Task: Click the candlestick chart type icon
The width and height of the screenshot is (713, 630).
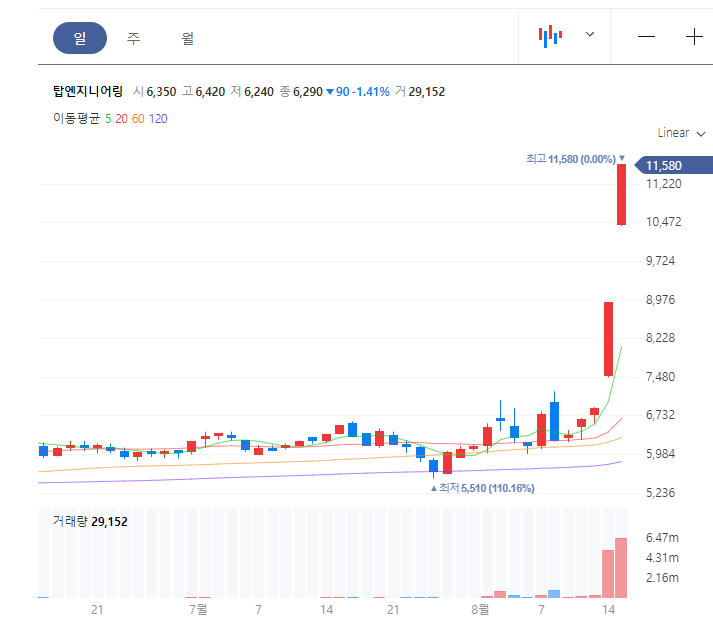Action: click(x=550, y=36)
